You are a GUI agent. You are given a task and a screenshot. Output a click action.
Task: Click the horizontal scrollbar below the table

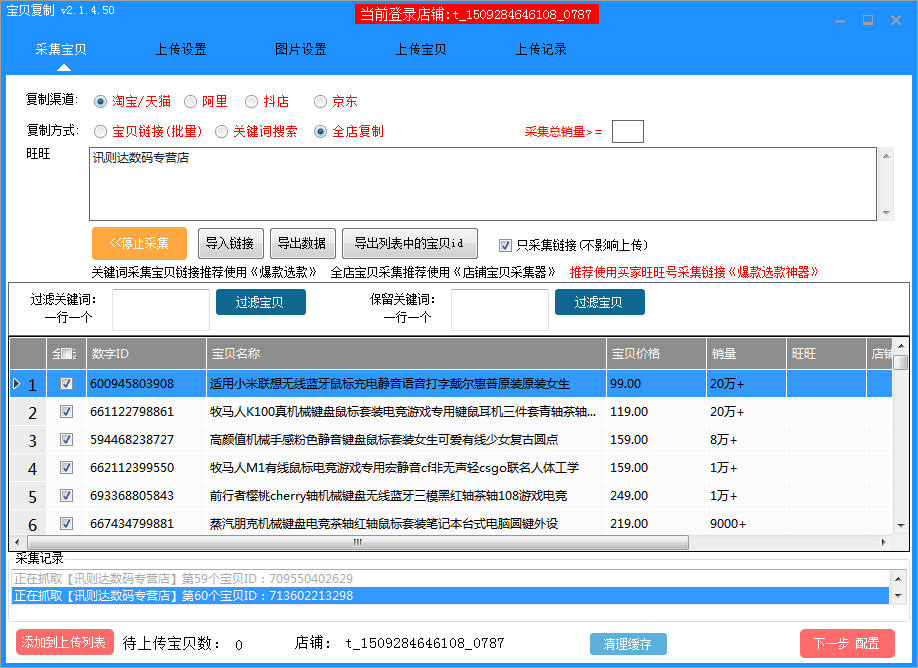(x=356, y=542)
